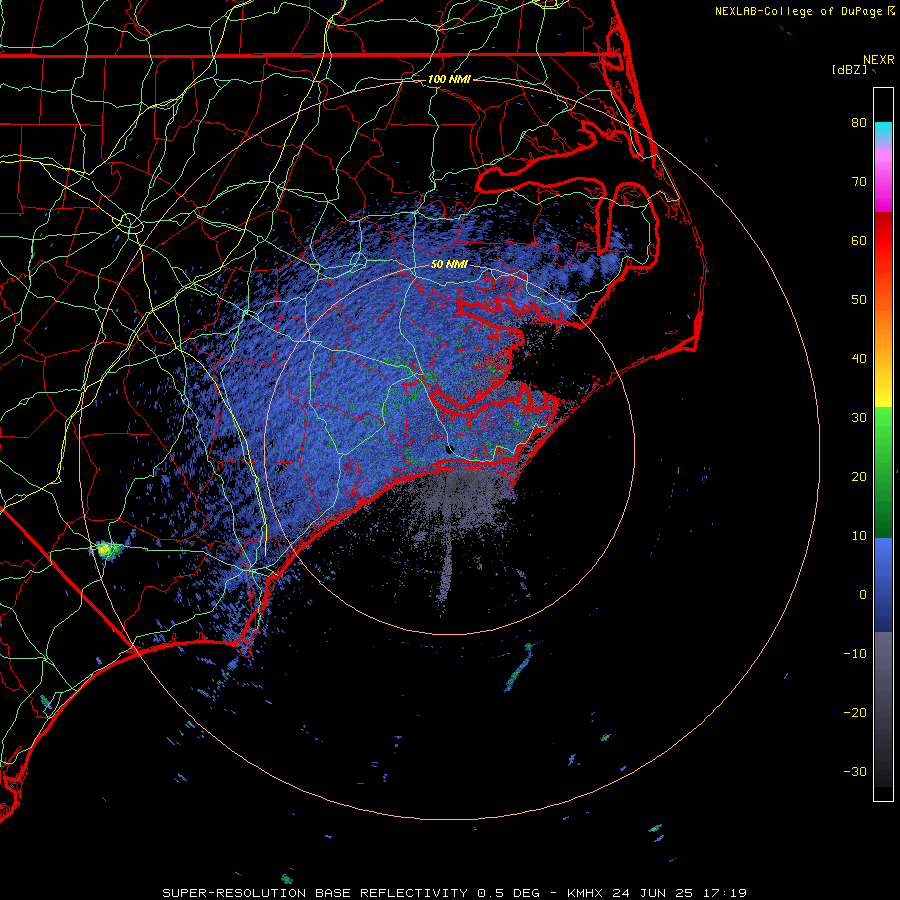Image resolution: width=900 pixels, height=900 pixels.
Task: Click the SUPER-RESOLUTION BASE REFLECTIVITY caption text
Action: (x=315, y=893)
